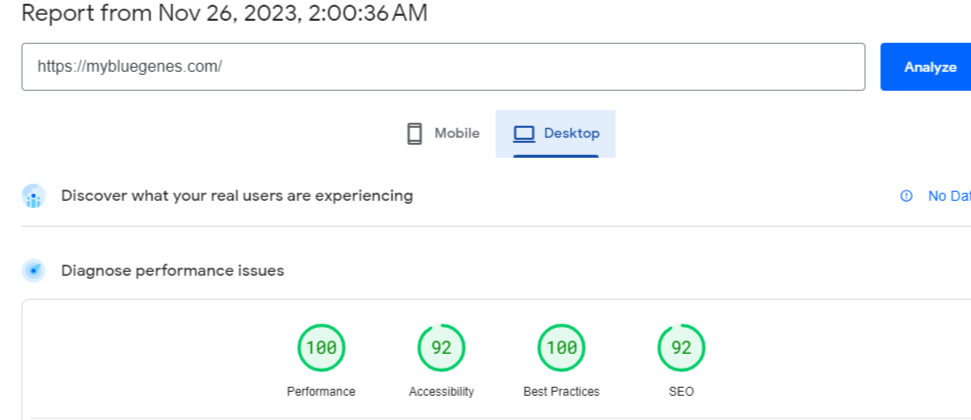This screenshot has height=420, width=971.
Task: Open the No Data link
Action: click(949, 196)
